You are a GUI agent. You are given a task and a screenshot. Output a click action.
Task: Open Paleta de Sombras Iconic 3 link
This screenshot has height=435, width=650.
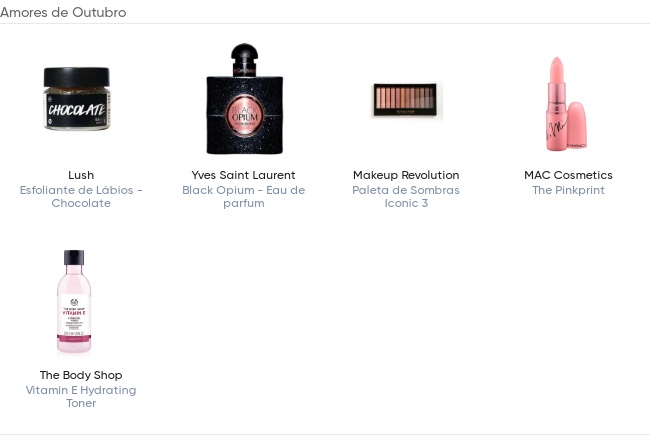[406, 197]
